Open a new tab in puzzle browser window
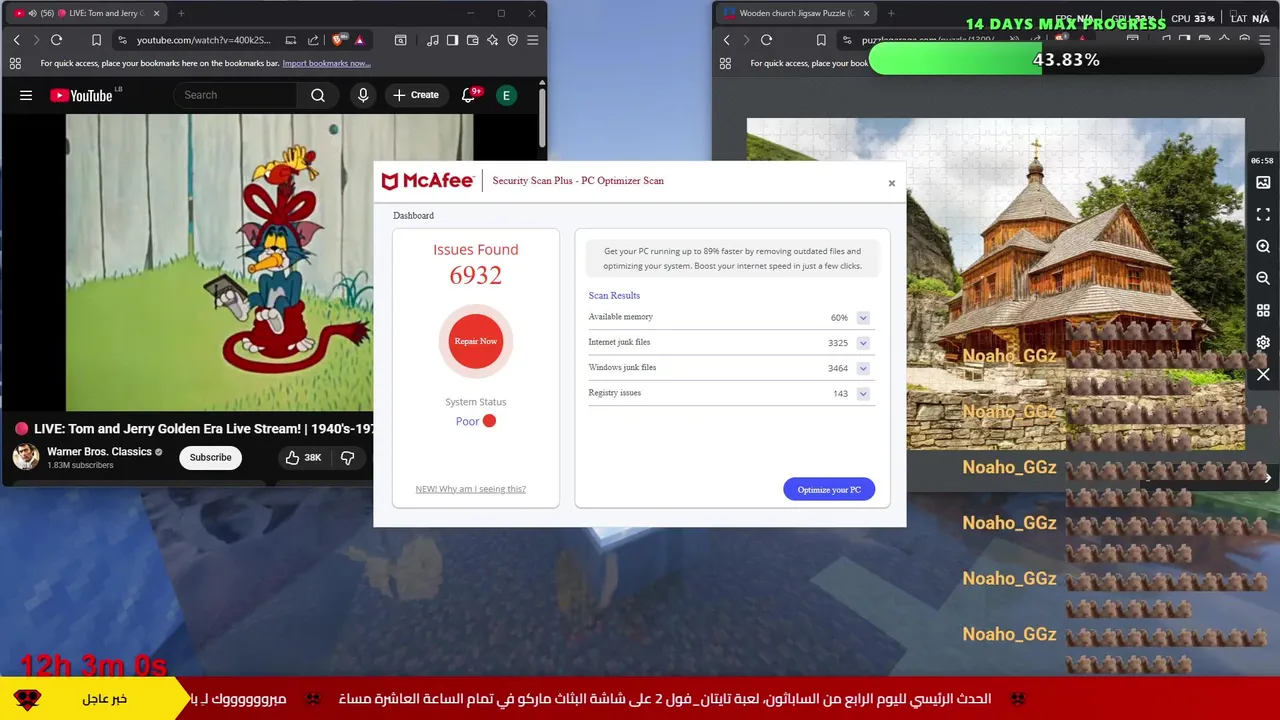The width and height of the screenshot is (1280, 720). pos(891,13)
